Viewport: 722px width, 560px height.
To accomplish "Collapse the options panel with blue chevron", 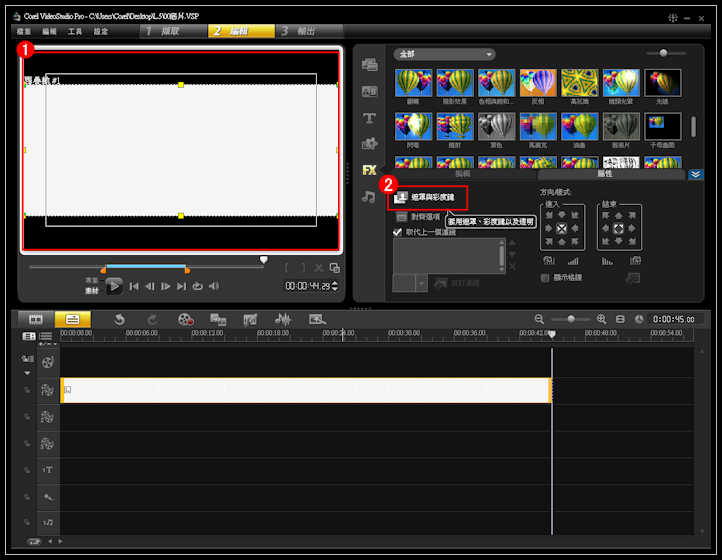I will (696, 174).
